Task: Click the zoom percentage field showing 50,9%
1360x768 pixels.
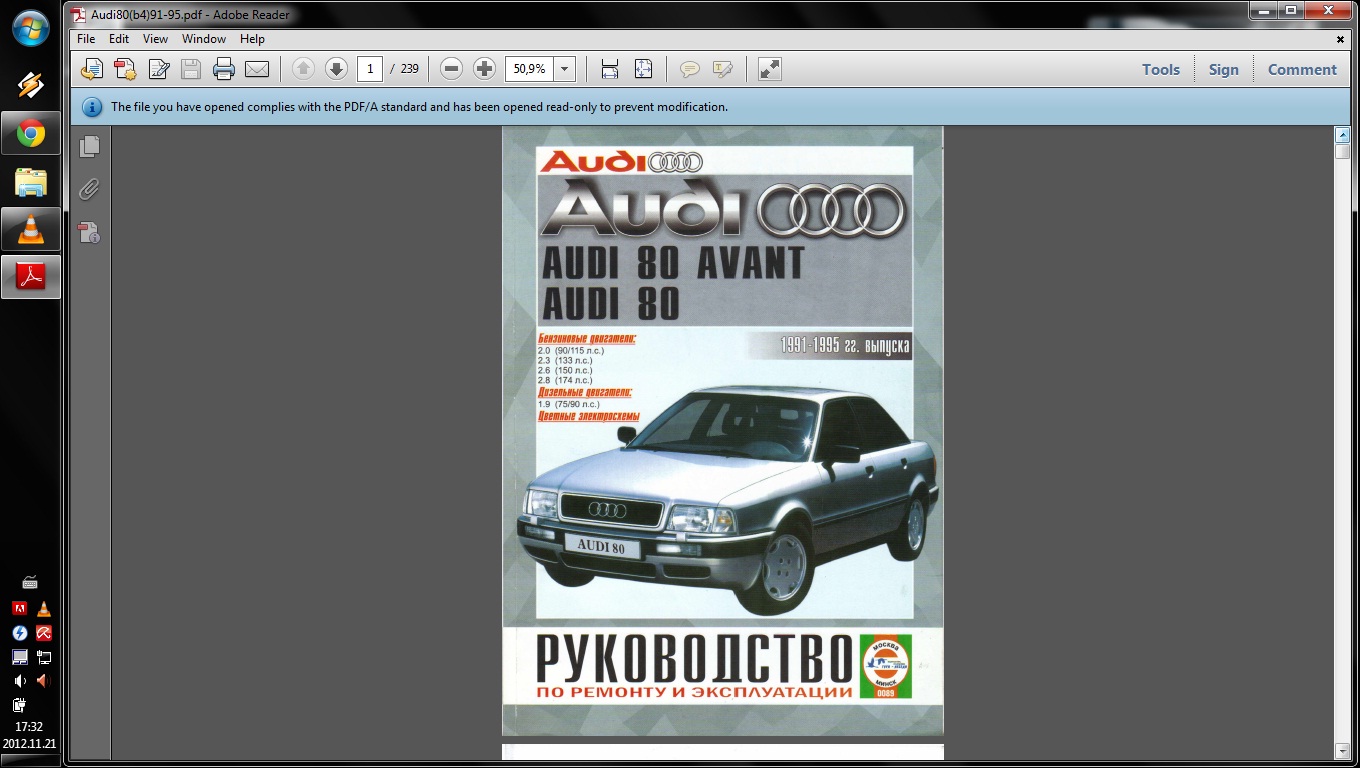Action: (x=530, y=69)
